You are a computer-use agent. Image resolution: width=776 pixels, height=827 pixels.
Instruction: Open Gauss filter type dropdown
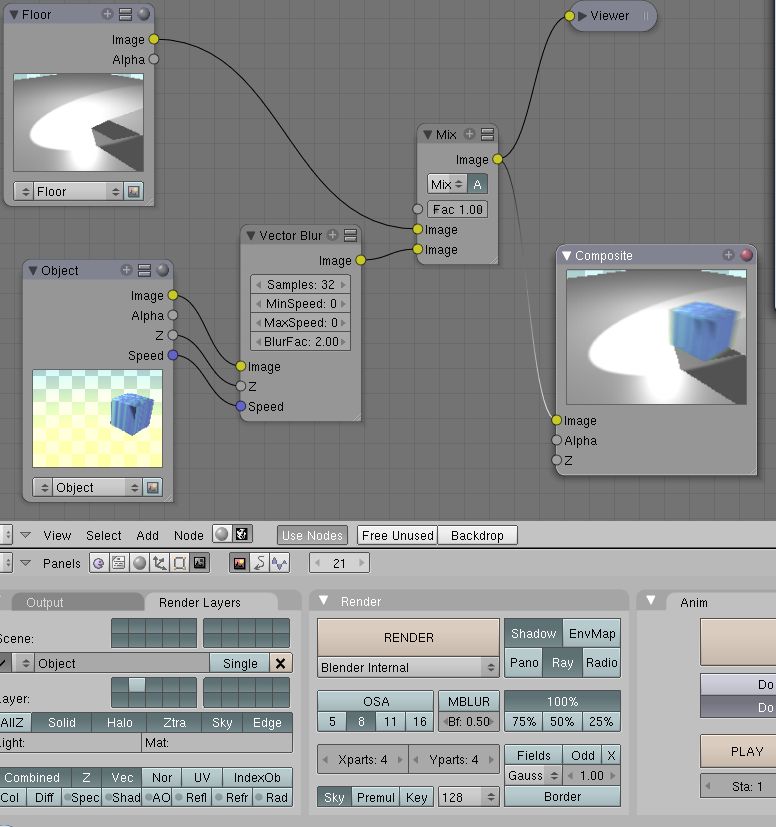[x=533, y=776]
